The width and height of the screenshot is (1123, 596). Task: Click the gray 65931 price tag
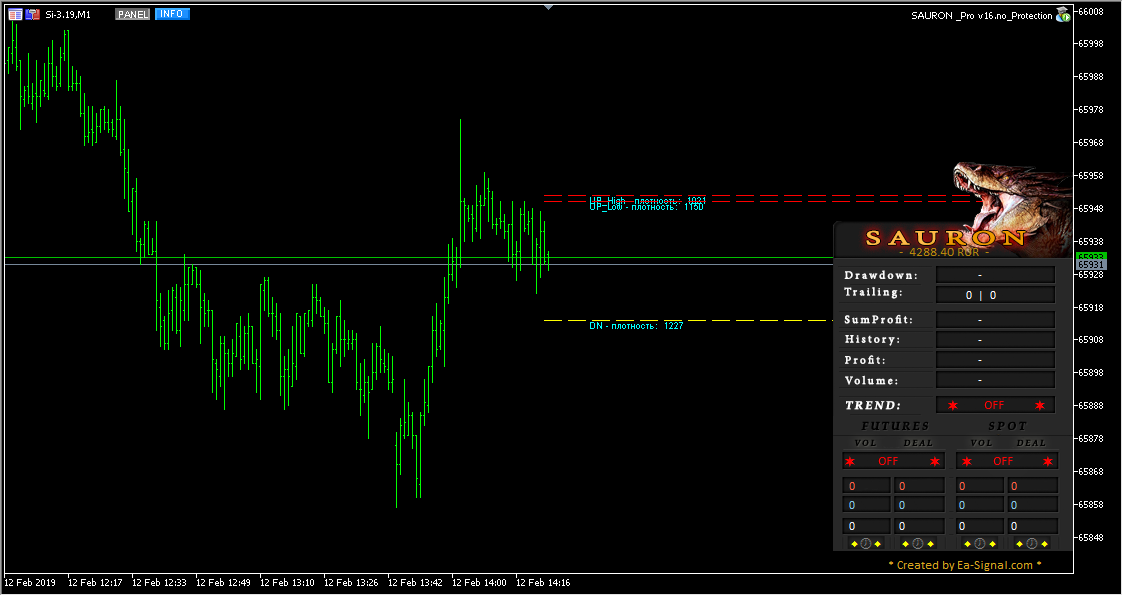[x=1092, y=265]
